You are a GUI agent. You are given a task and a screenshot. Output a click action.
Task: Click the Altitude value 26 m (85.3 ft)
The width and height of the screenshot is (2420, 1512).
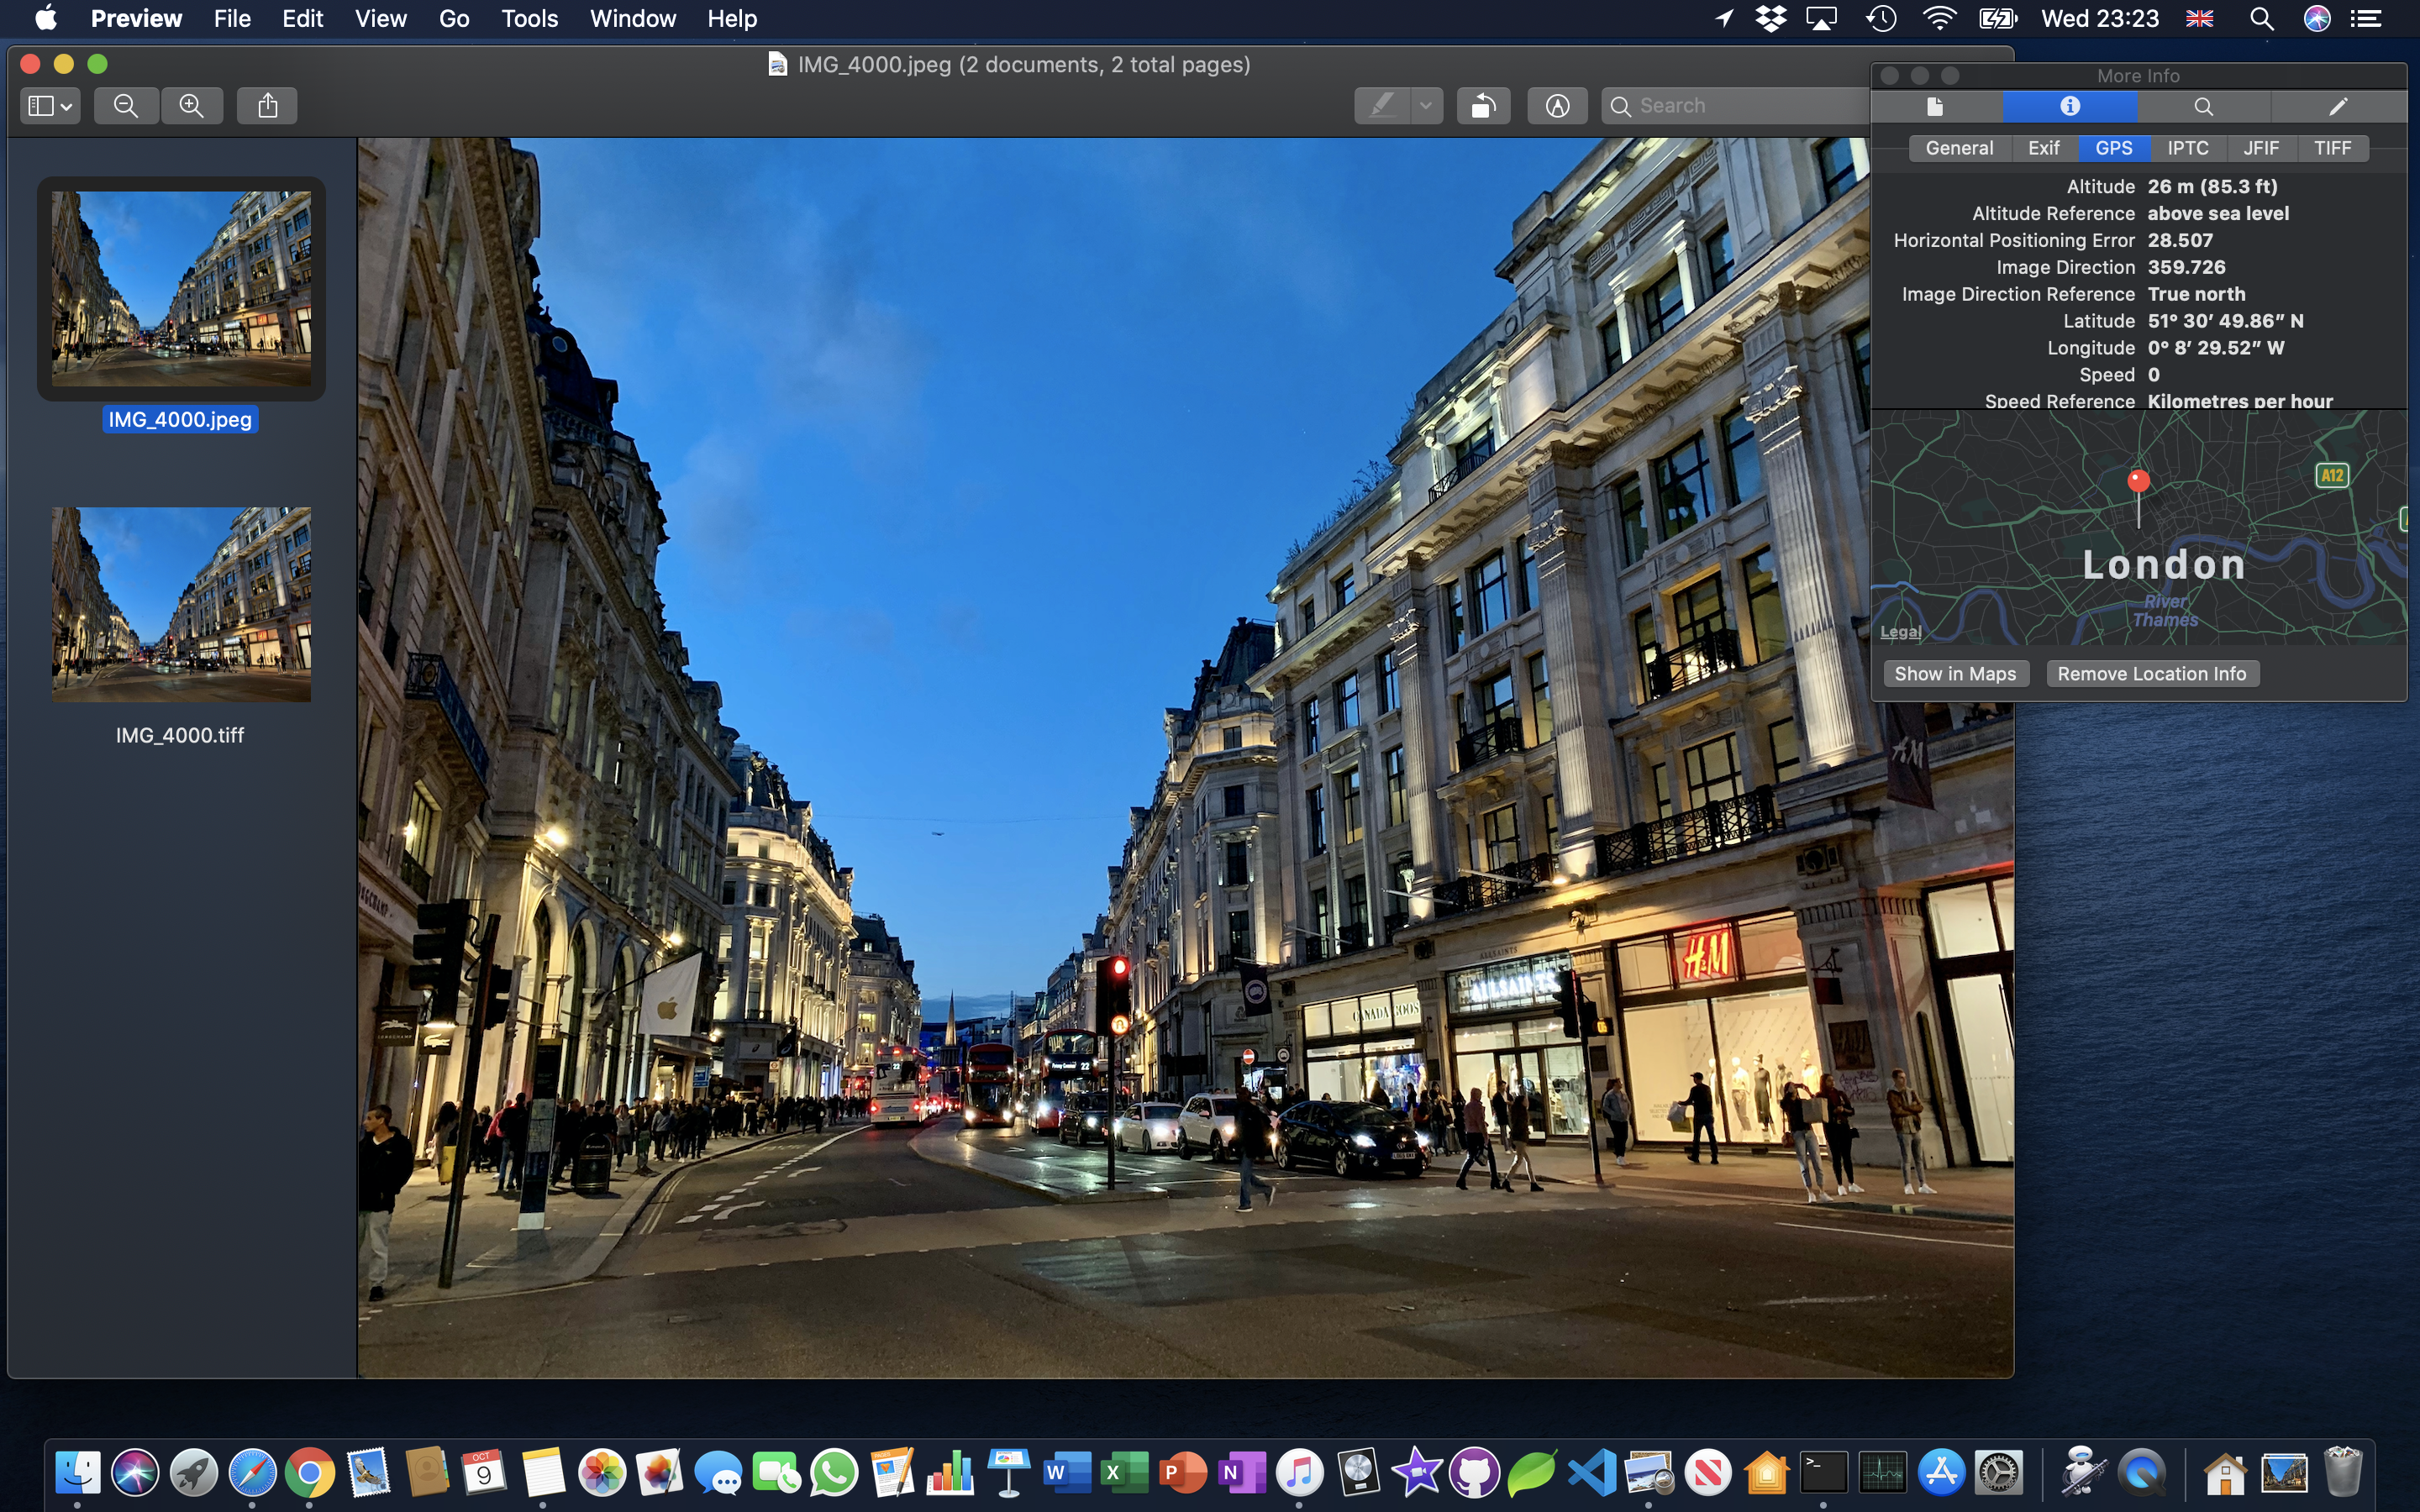2212,187
